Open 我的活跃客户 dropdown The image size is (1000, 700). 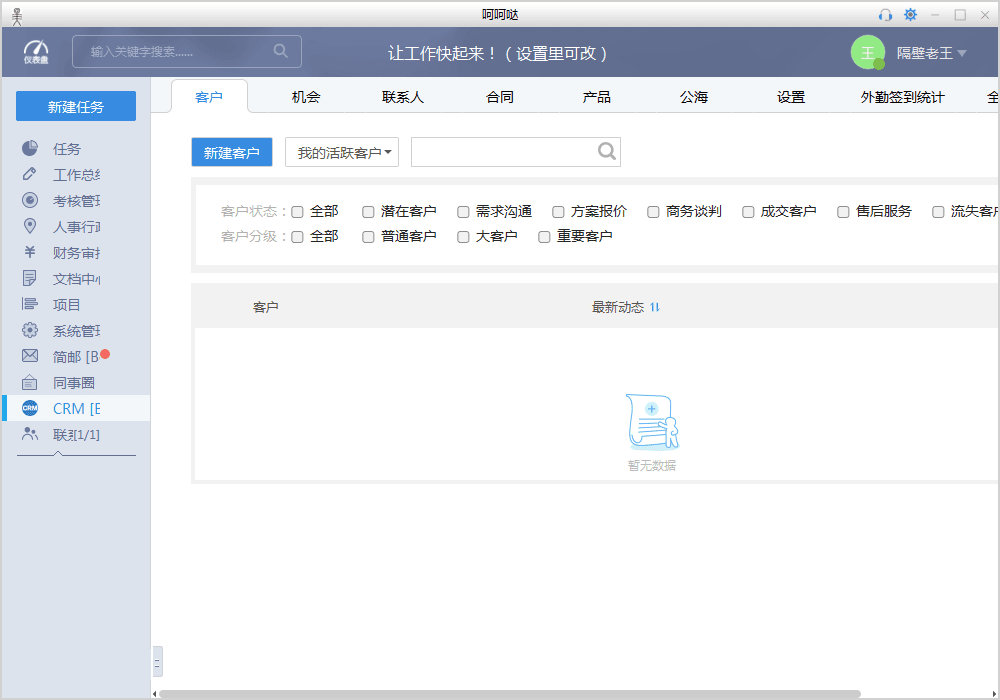[x=342, y=152]
